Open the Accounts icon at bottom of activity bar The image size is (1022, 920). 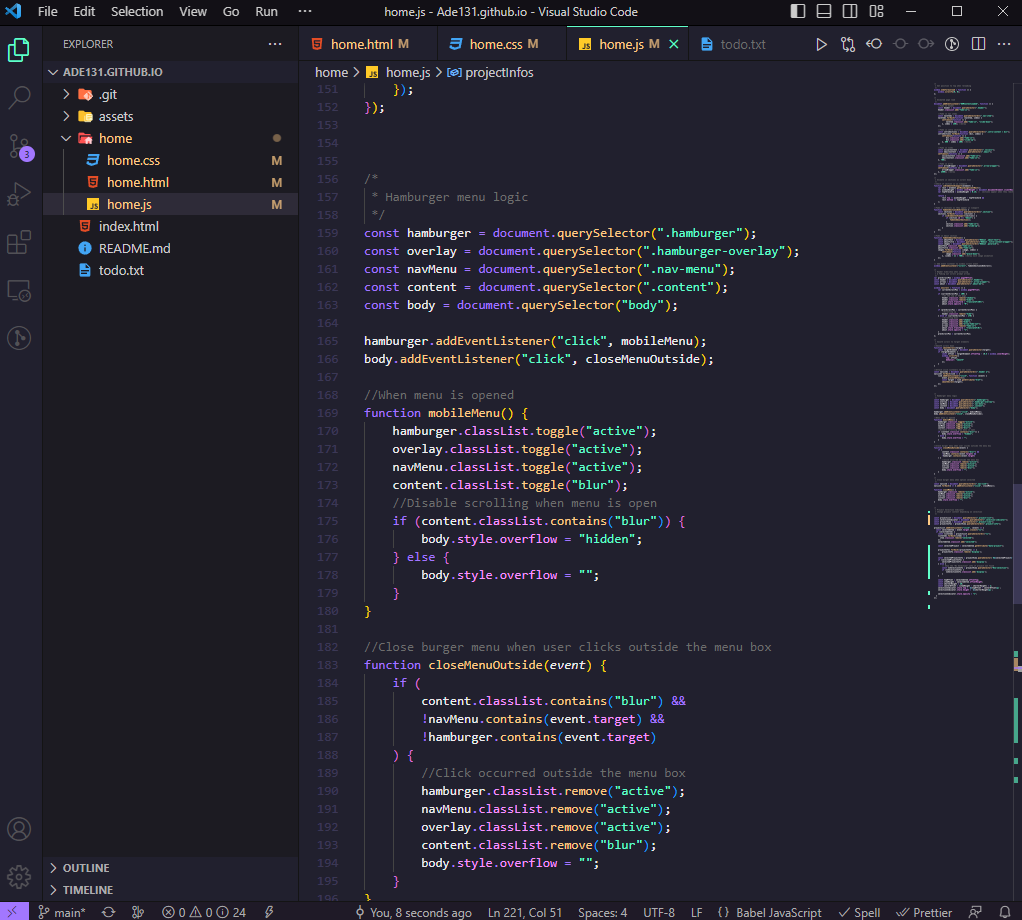[x=20, y=828]
